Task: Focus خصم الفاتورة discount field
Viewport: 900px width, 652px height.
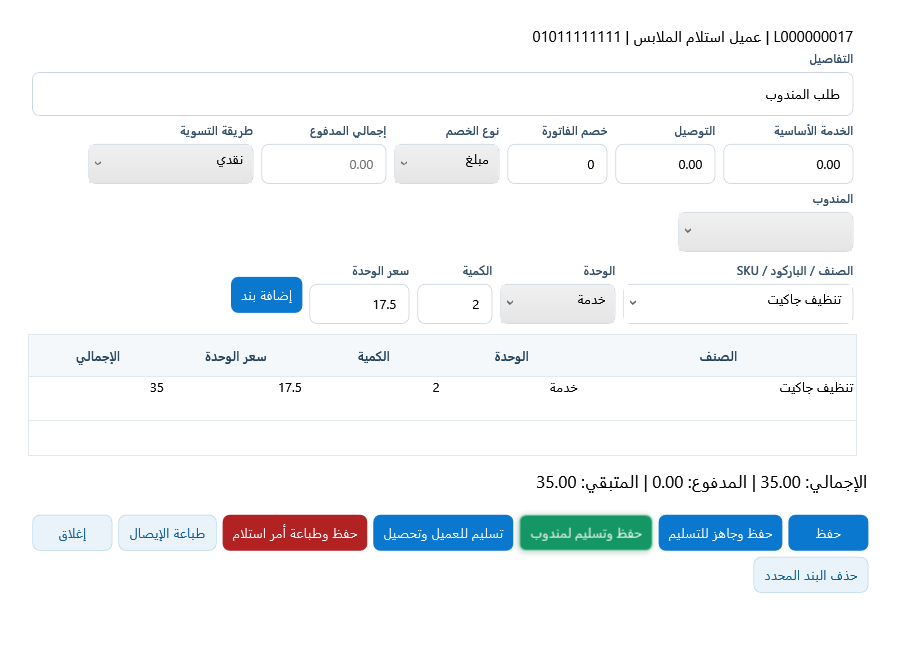Action: 557,164
